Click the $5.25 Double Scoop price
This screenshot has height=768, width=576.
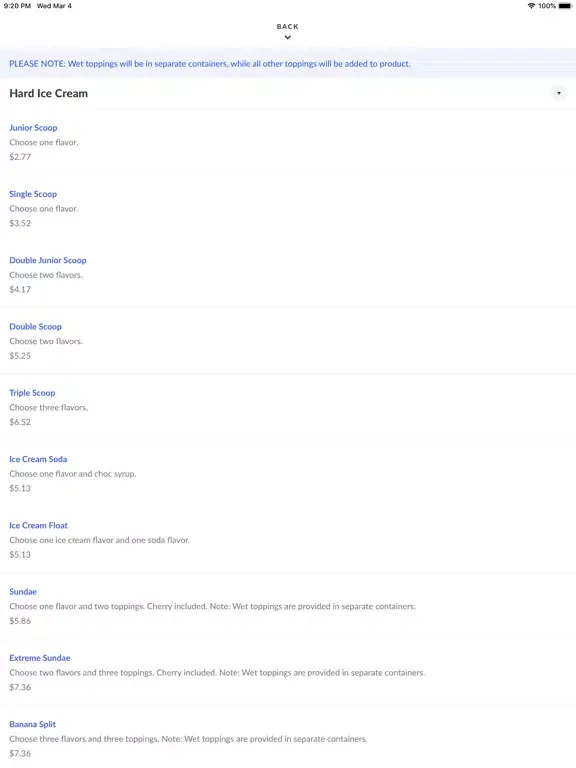(x=20, y=356)
